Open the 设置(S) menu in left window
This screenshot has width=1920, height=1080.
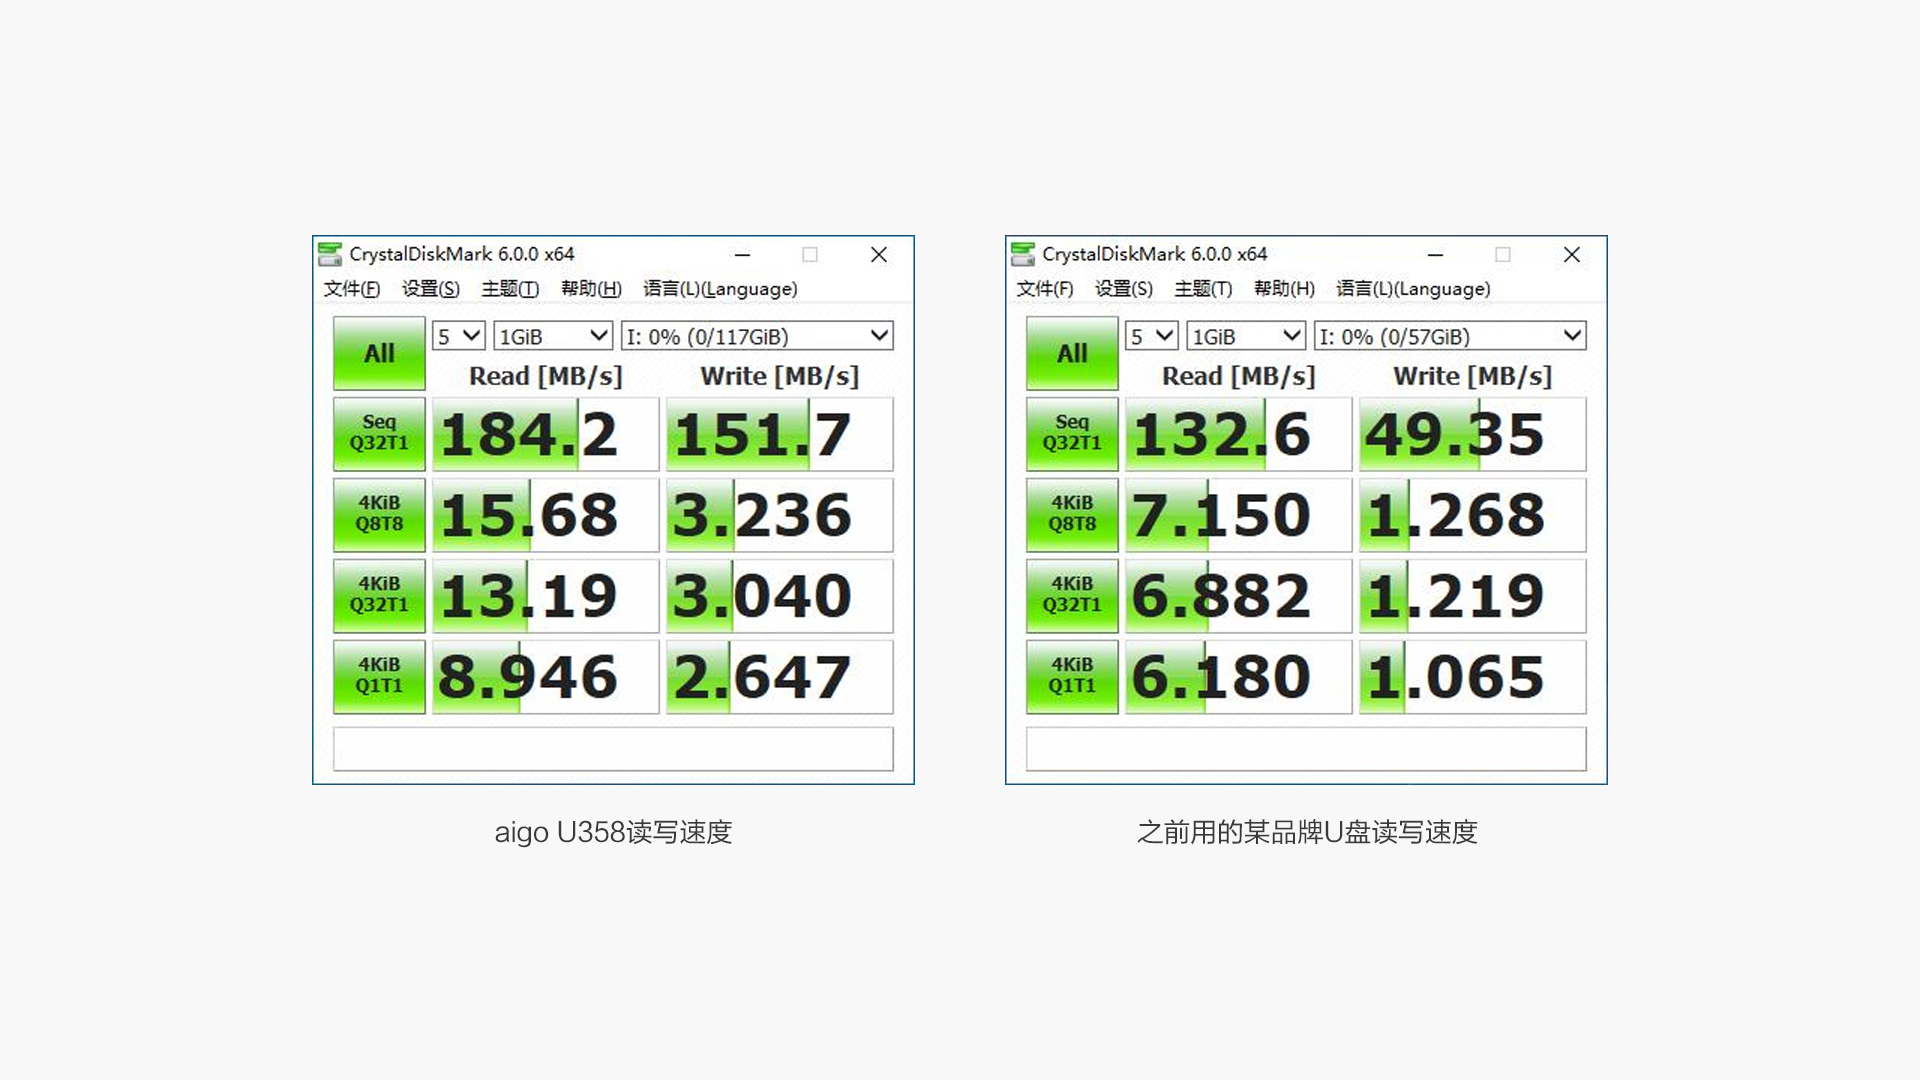(430, 288)
